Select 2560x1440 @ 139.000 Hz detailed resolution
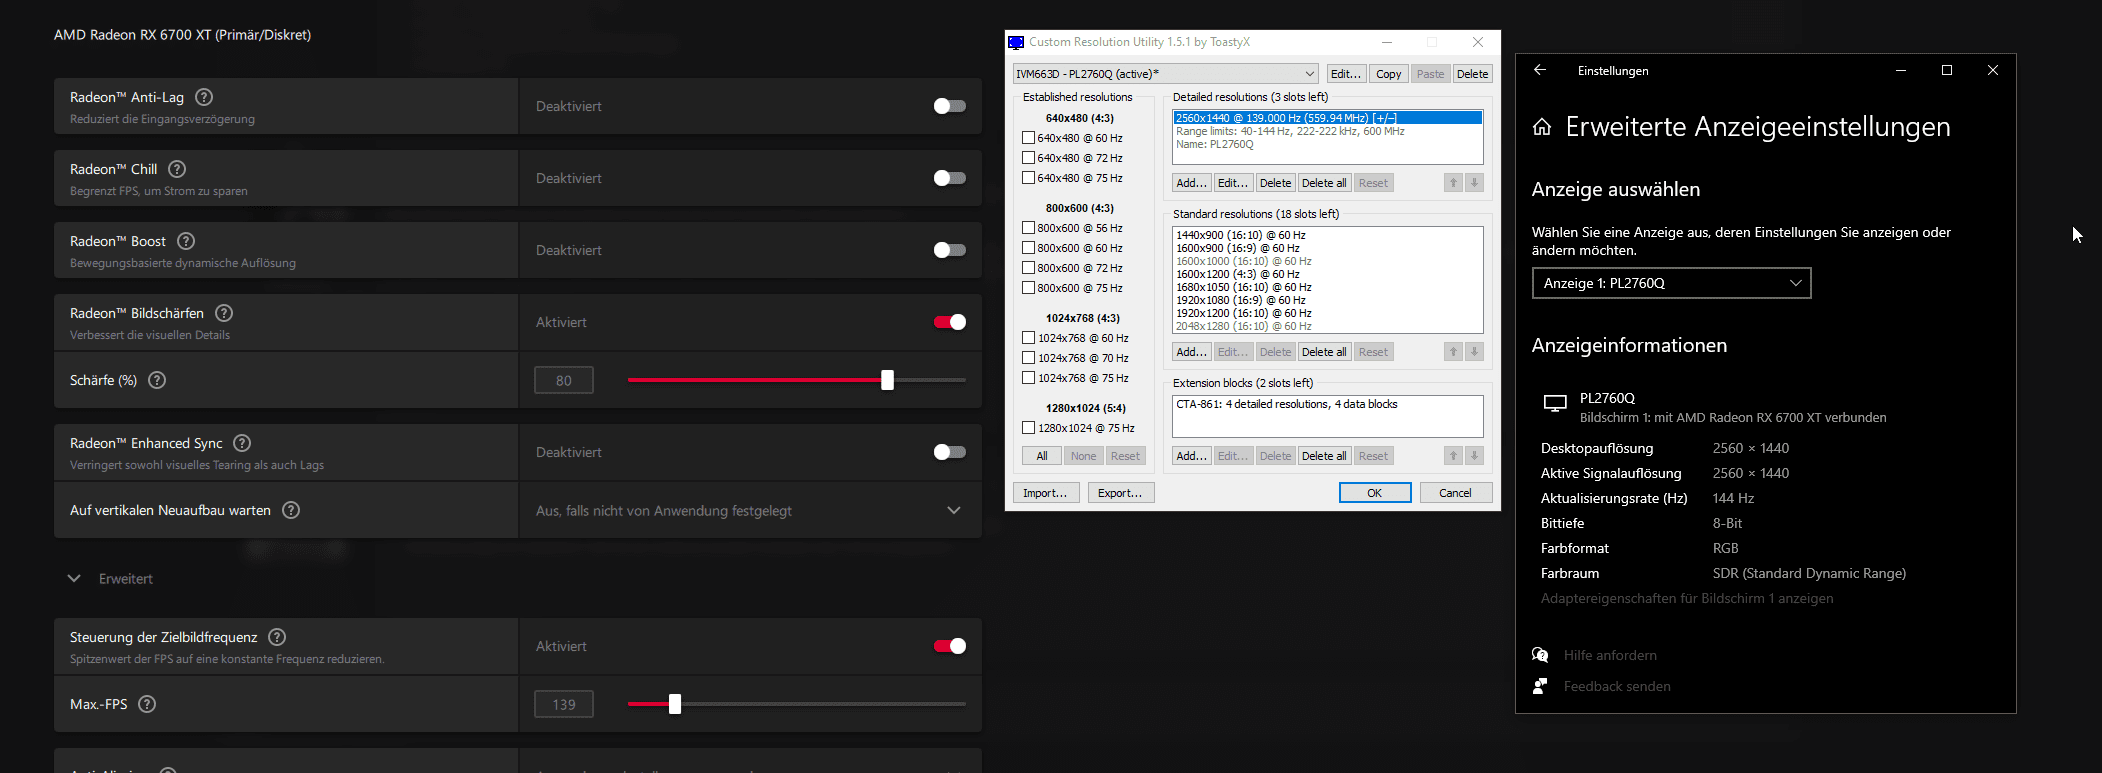2102x773 pixels. pos(1327,118)
